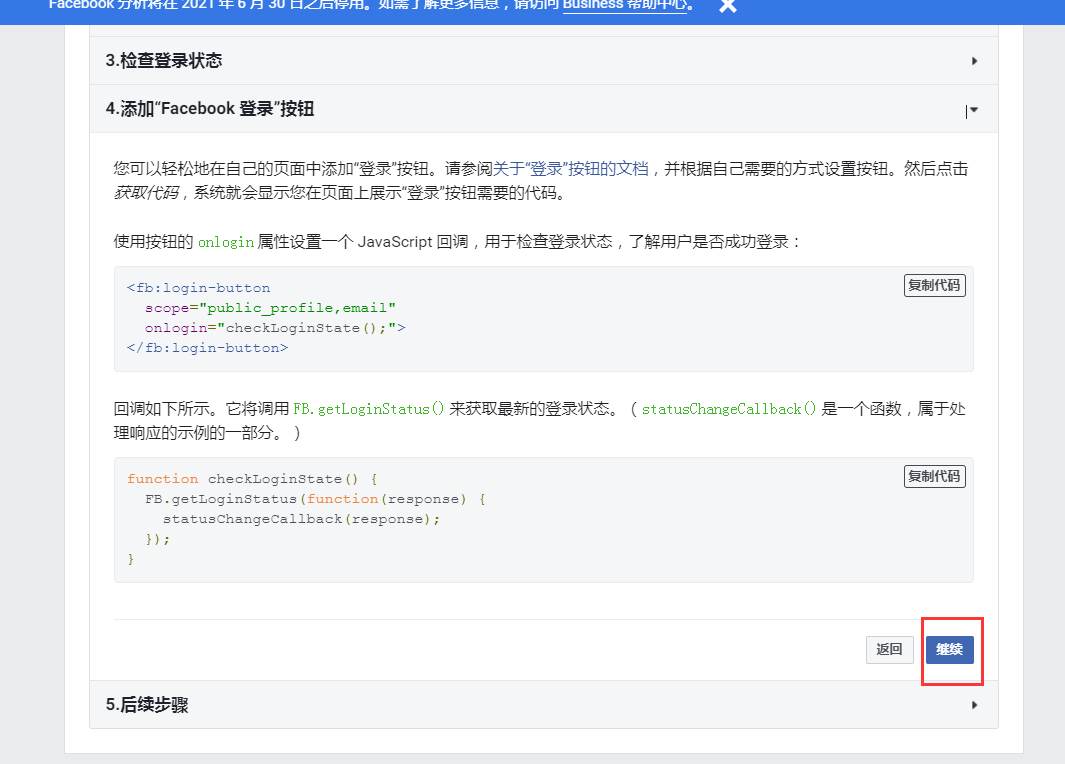
Task: Click the blue 继续 button
Action: [950, 650]
